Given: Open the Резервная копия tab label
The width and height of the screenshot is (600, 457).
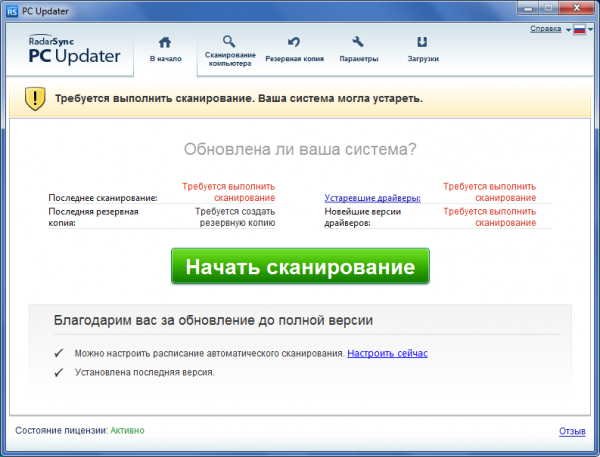Looking at the screenshot, I should [x=295, y=59].
